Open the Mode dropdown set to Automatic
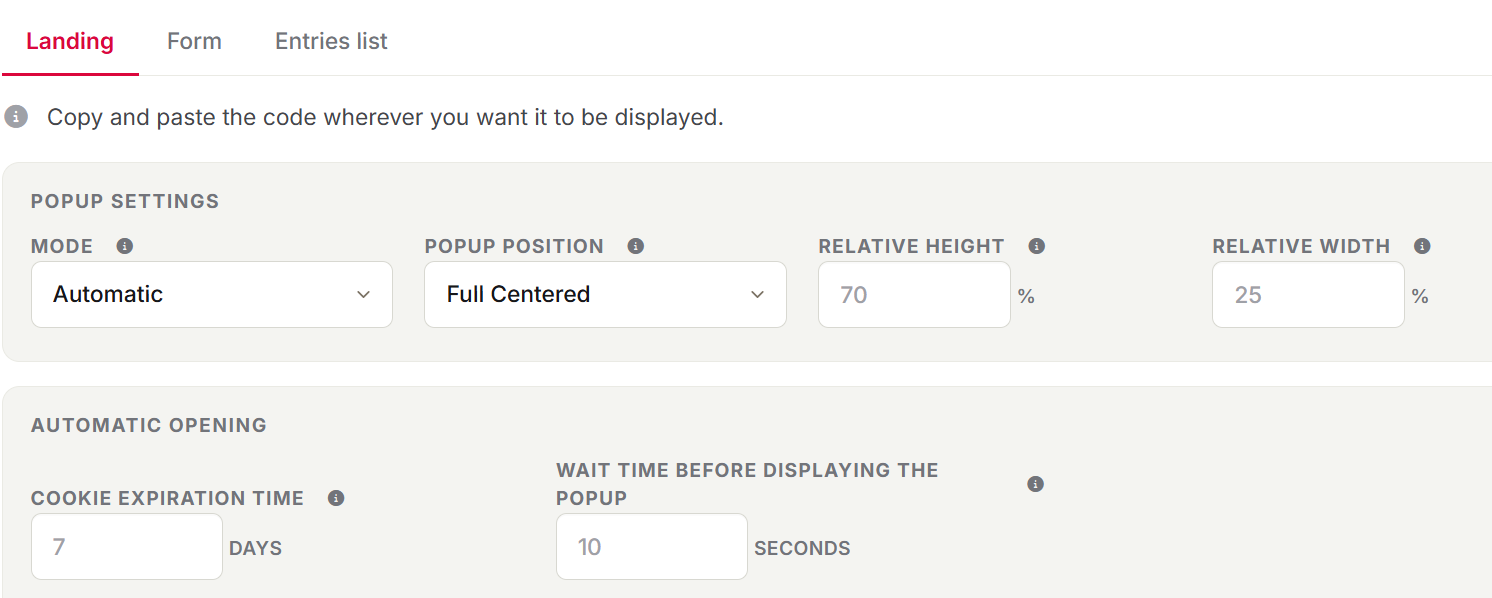 click(x=212, y=294)
